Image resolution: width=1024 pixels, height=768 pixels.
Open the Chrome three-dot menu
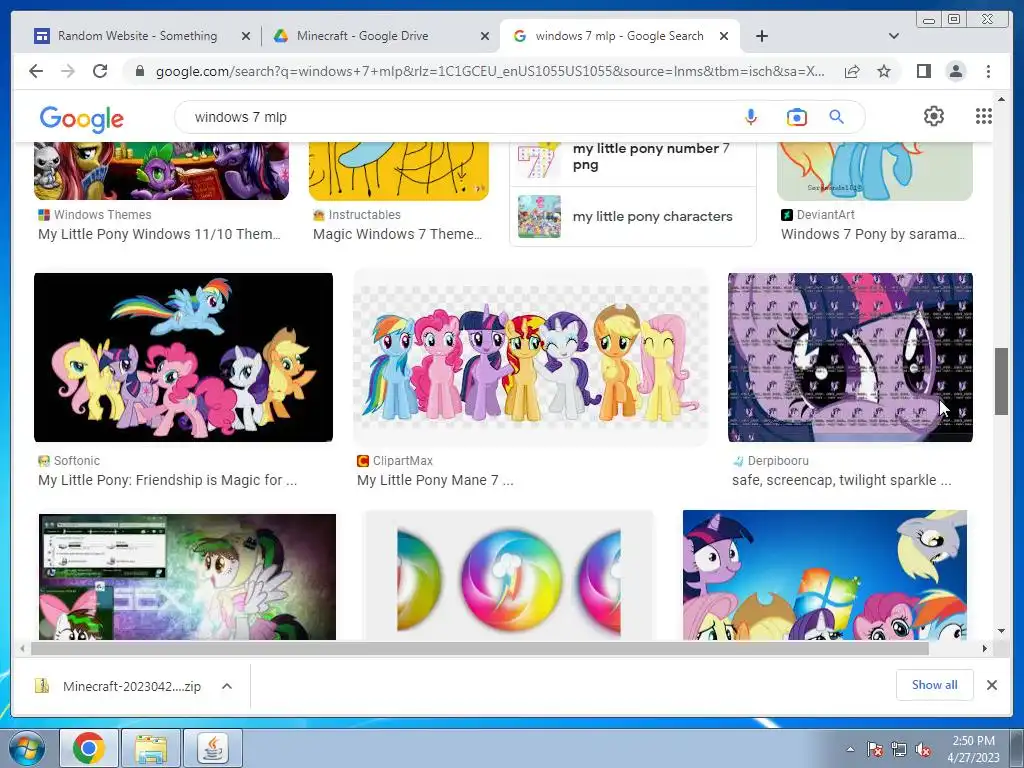pos(989,71)
